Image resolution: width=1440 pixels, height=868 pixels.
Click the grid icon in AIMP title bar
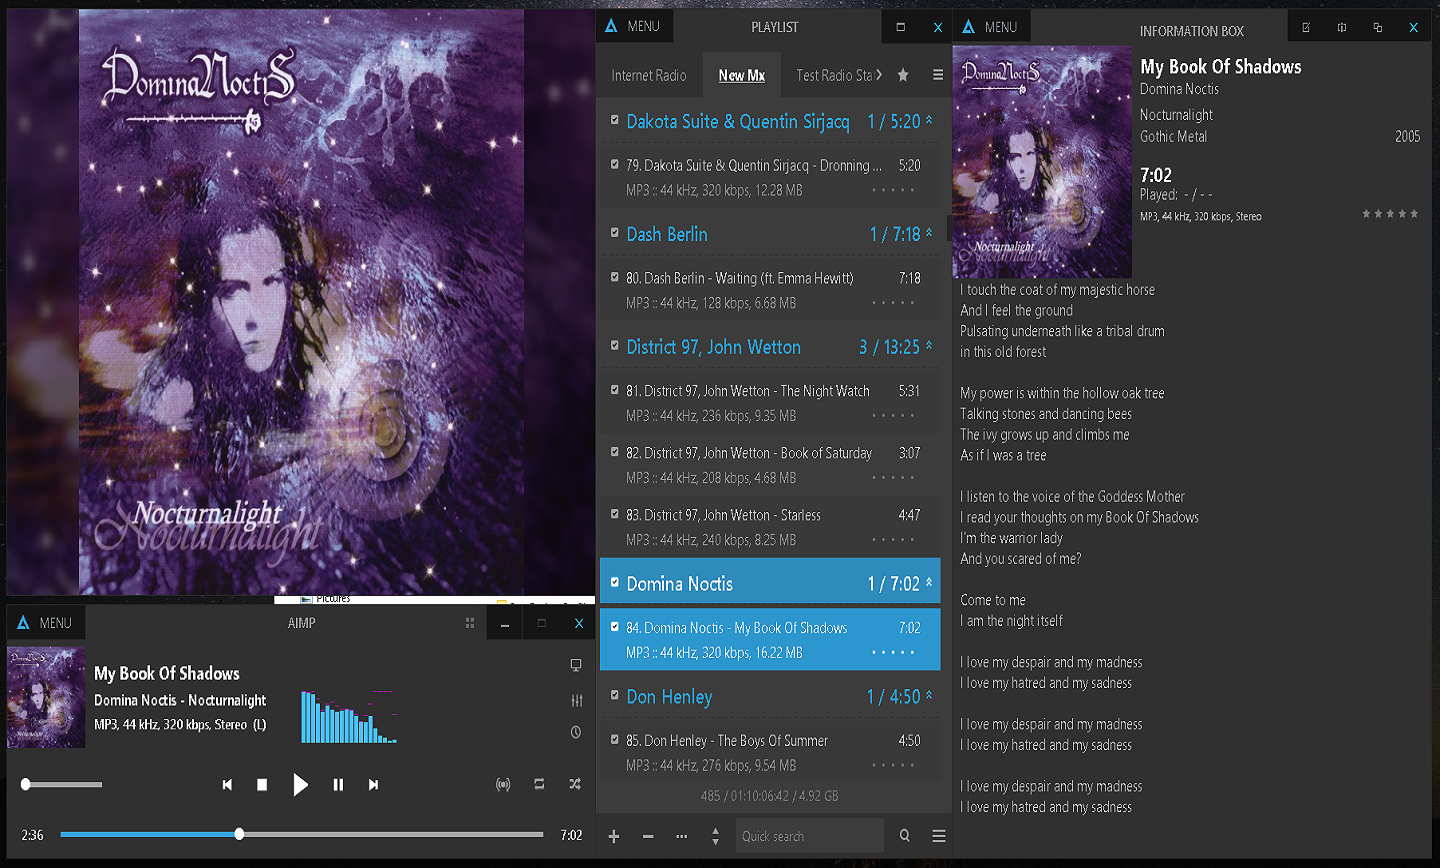[x=470, y=623]
